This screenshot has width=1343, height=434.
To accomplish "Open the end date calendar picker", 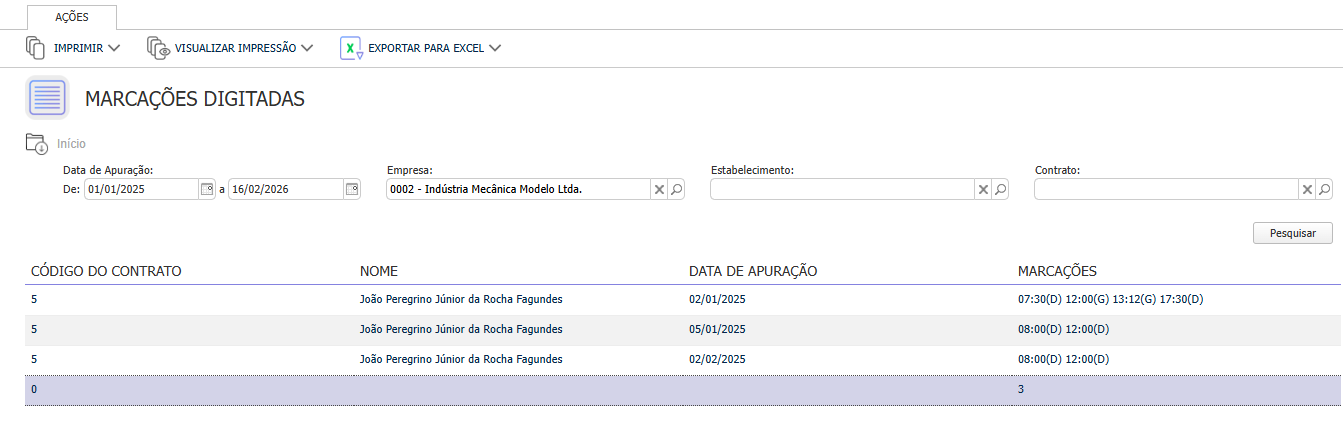I will [x=352, y=189].
